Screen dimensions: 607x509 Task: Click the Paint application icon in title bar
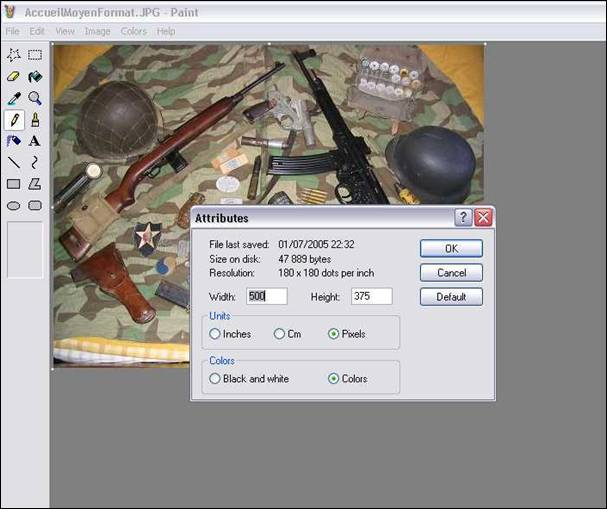[10, 12]
